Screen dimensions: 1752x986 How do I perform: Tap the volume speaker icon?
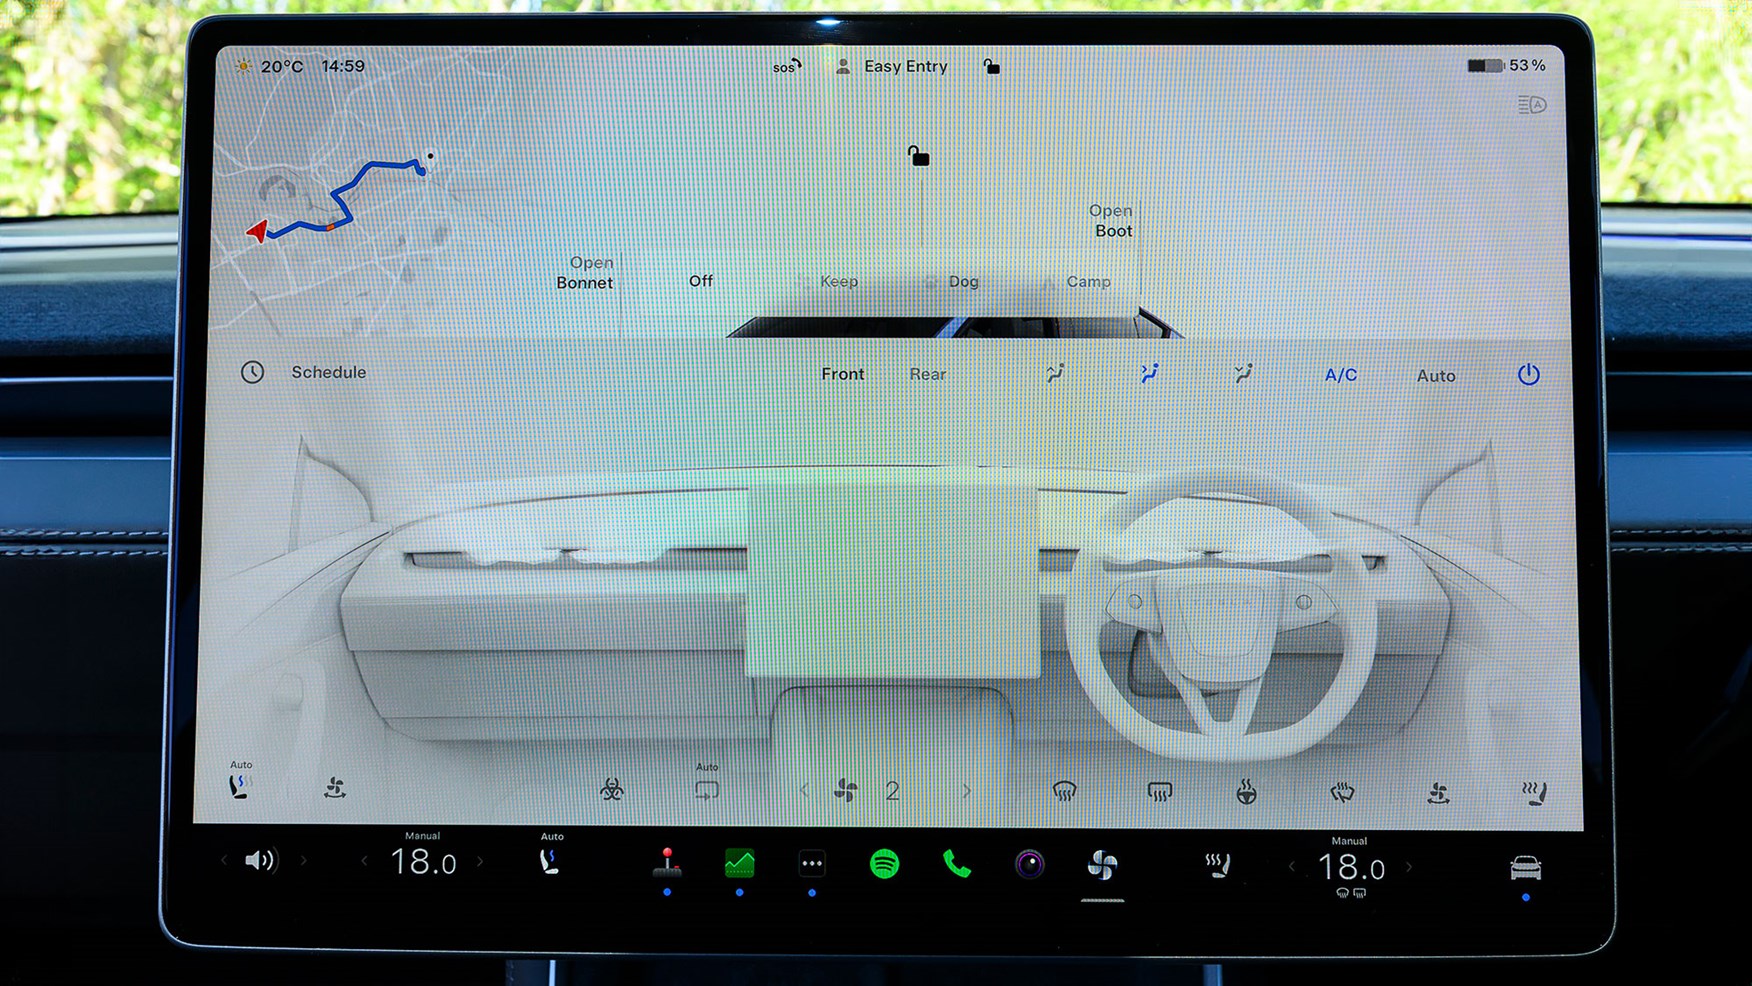point(260,860)
